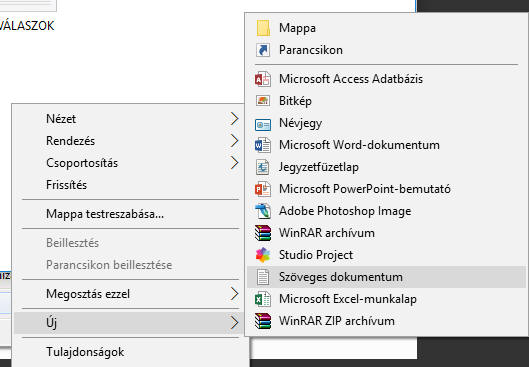
Task: Click the WinRAR archívum books icon
Action: point(263,233)
